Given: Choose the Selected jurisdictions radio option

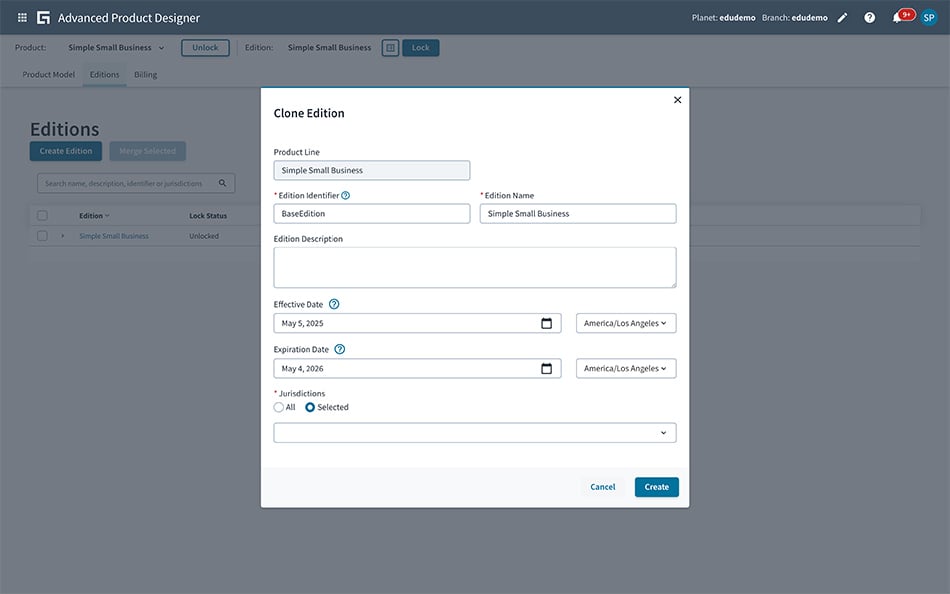Looking at the screenshot, I should coord(310,407).
